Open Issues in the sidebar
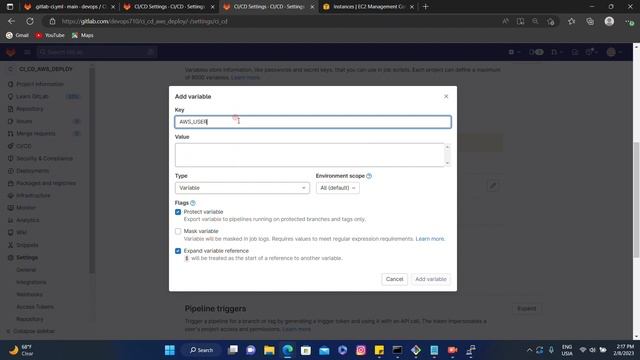Viewport: 640px width, 360px height. coord(24,121)
